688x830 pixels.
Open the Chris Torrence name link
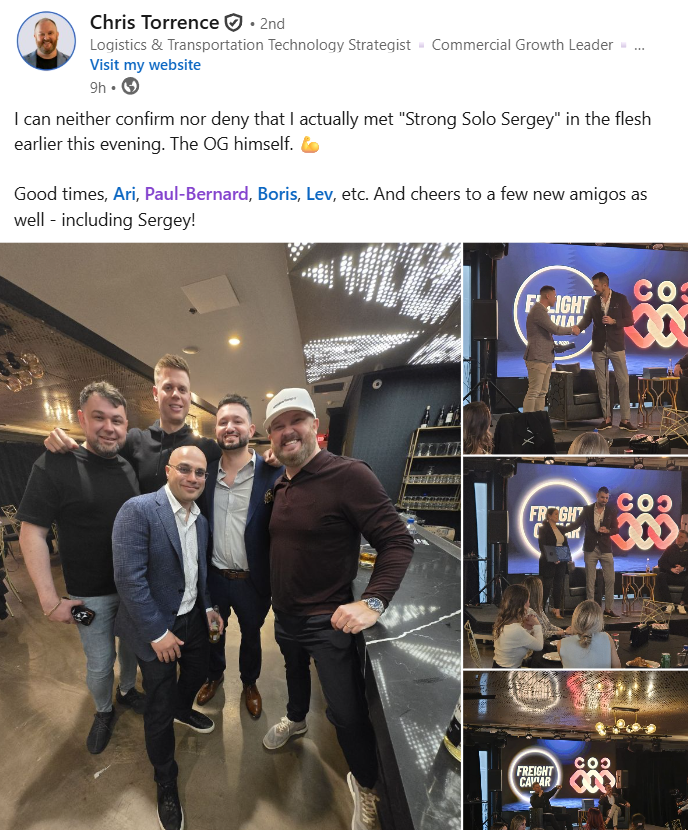155,23
